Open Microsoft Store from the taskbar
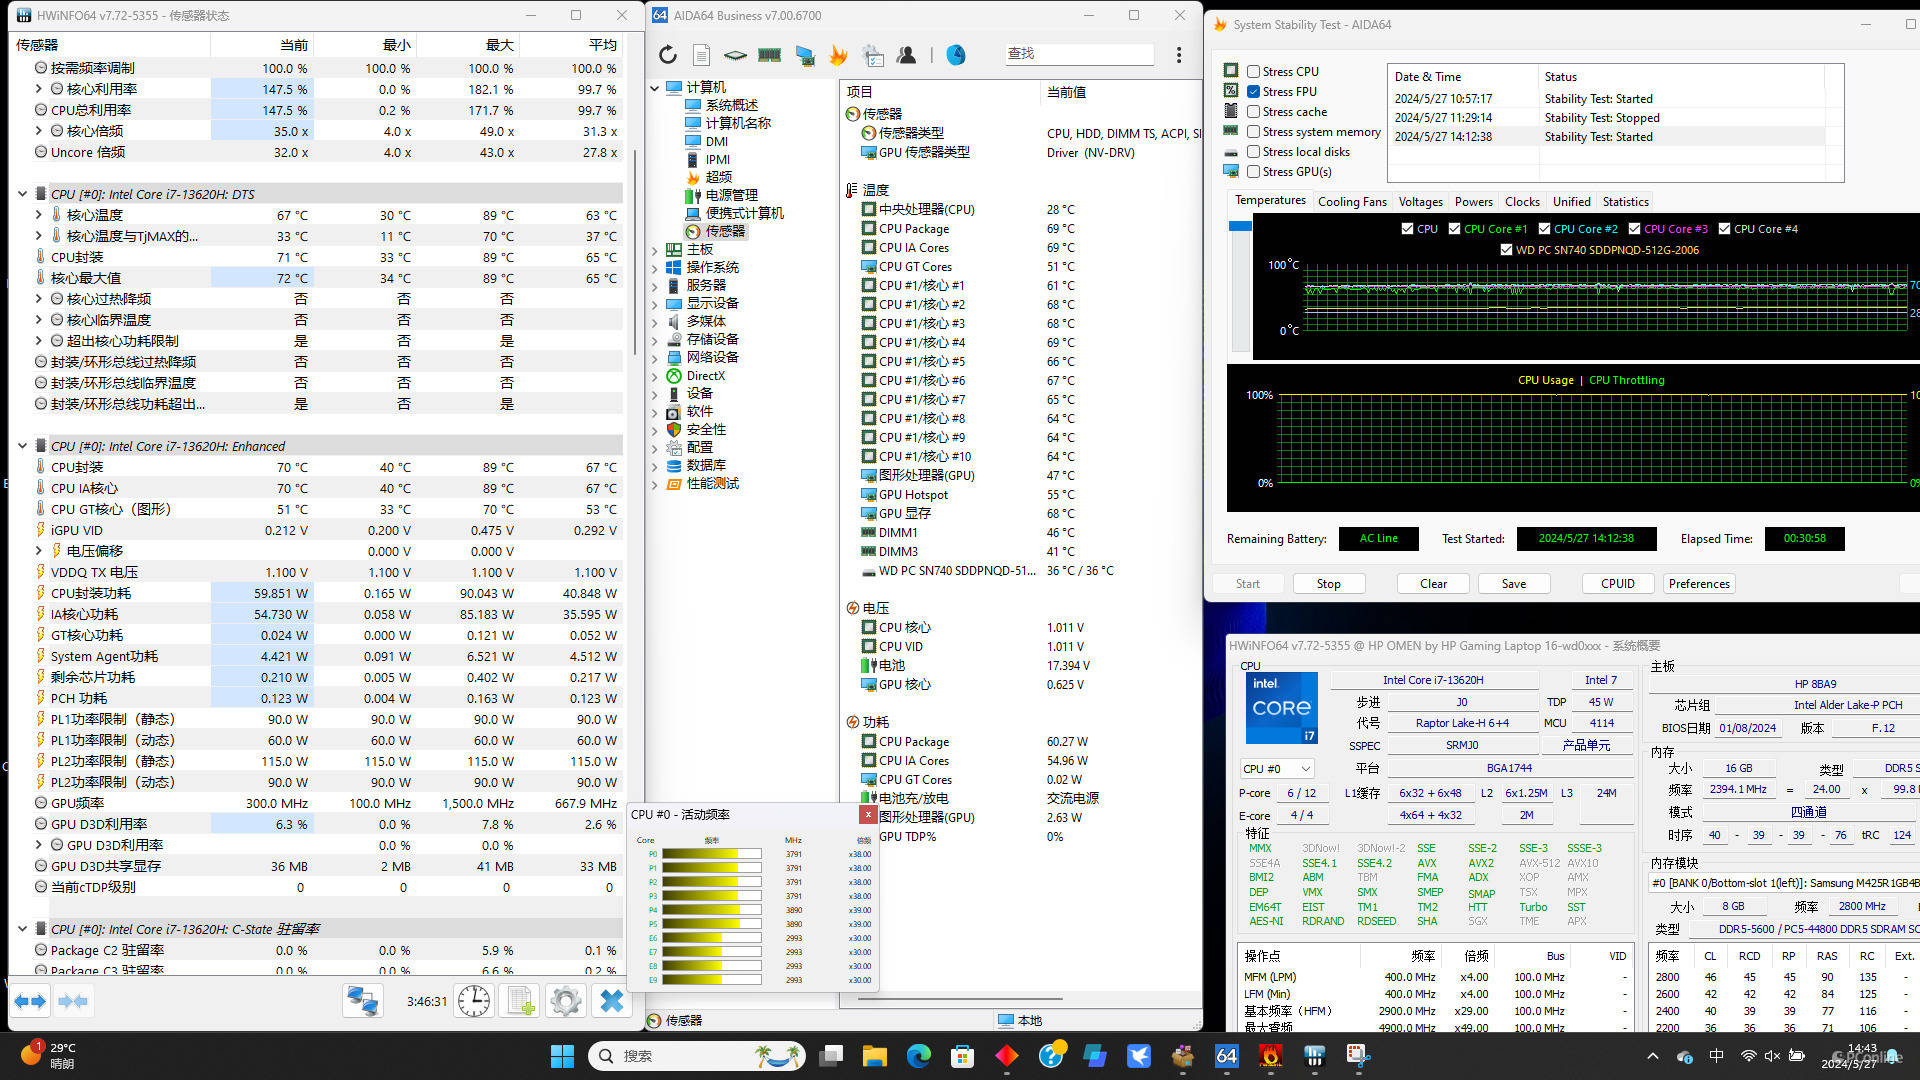 coord(963,1056)
